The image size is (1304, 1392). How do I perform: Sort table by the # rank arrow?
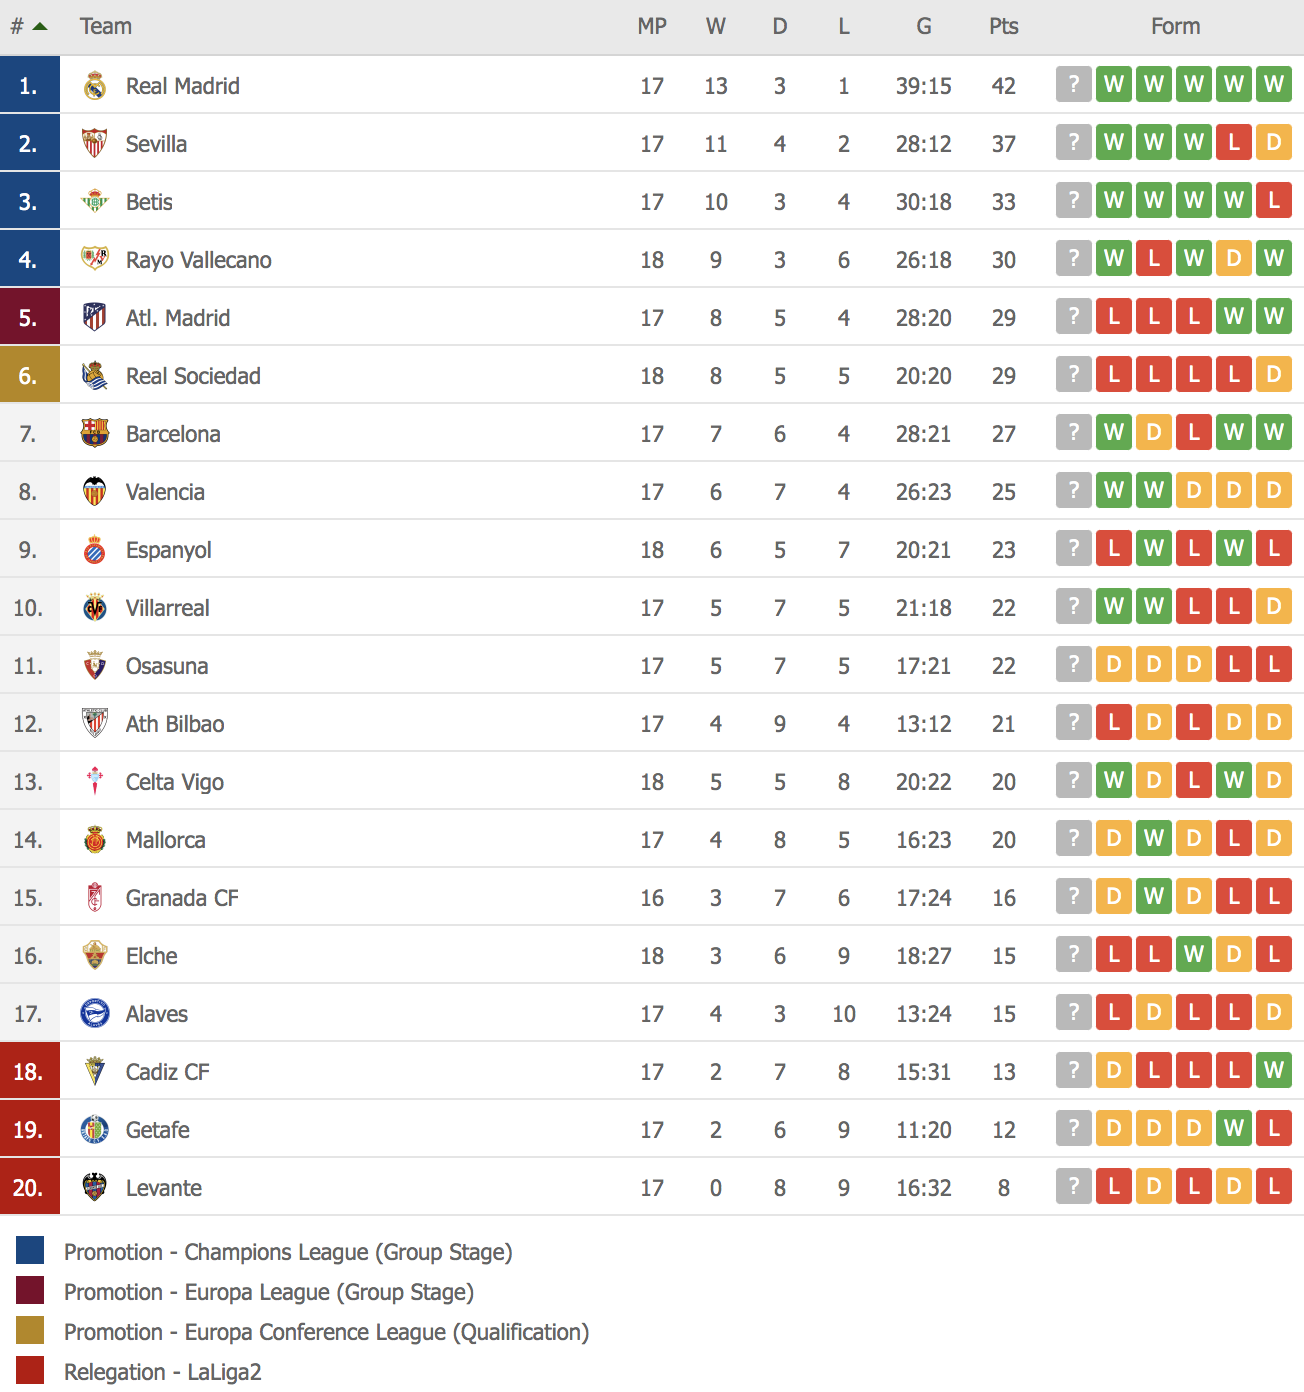pyautogui.click(x=39, y=27)
